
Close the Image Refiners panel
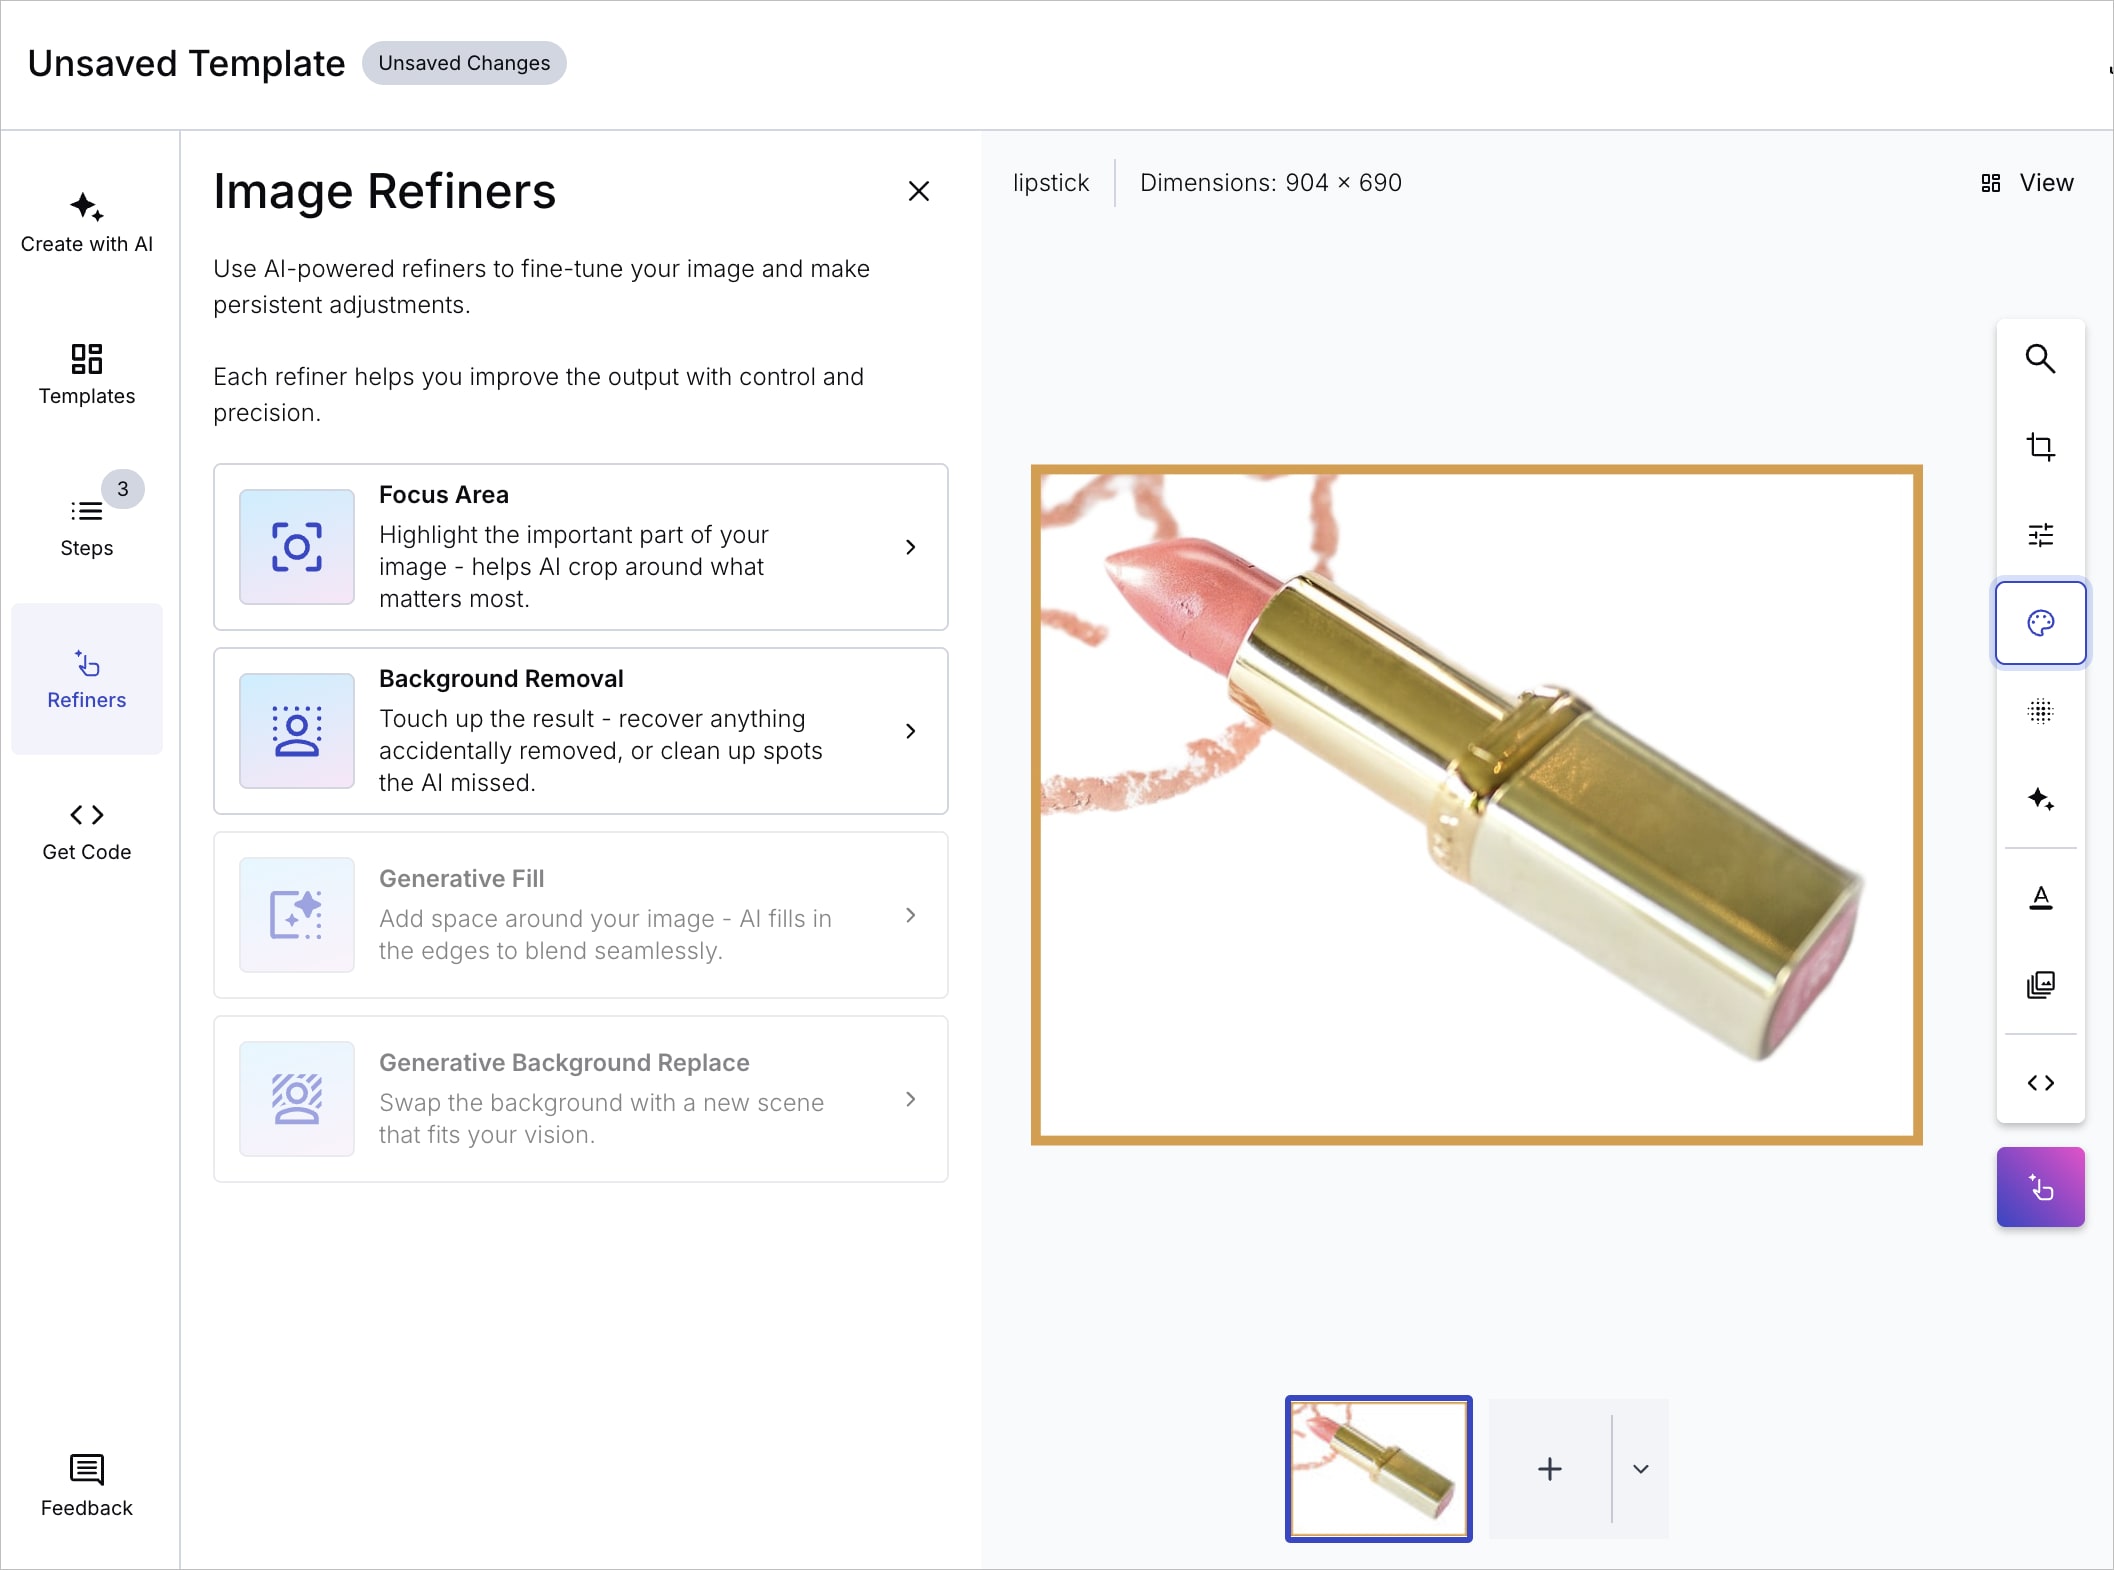tap(918, 191)
